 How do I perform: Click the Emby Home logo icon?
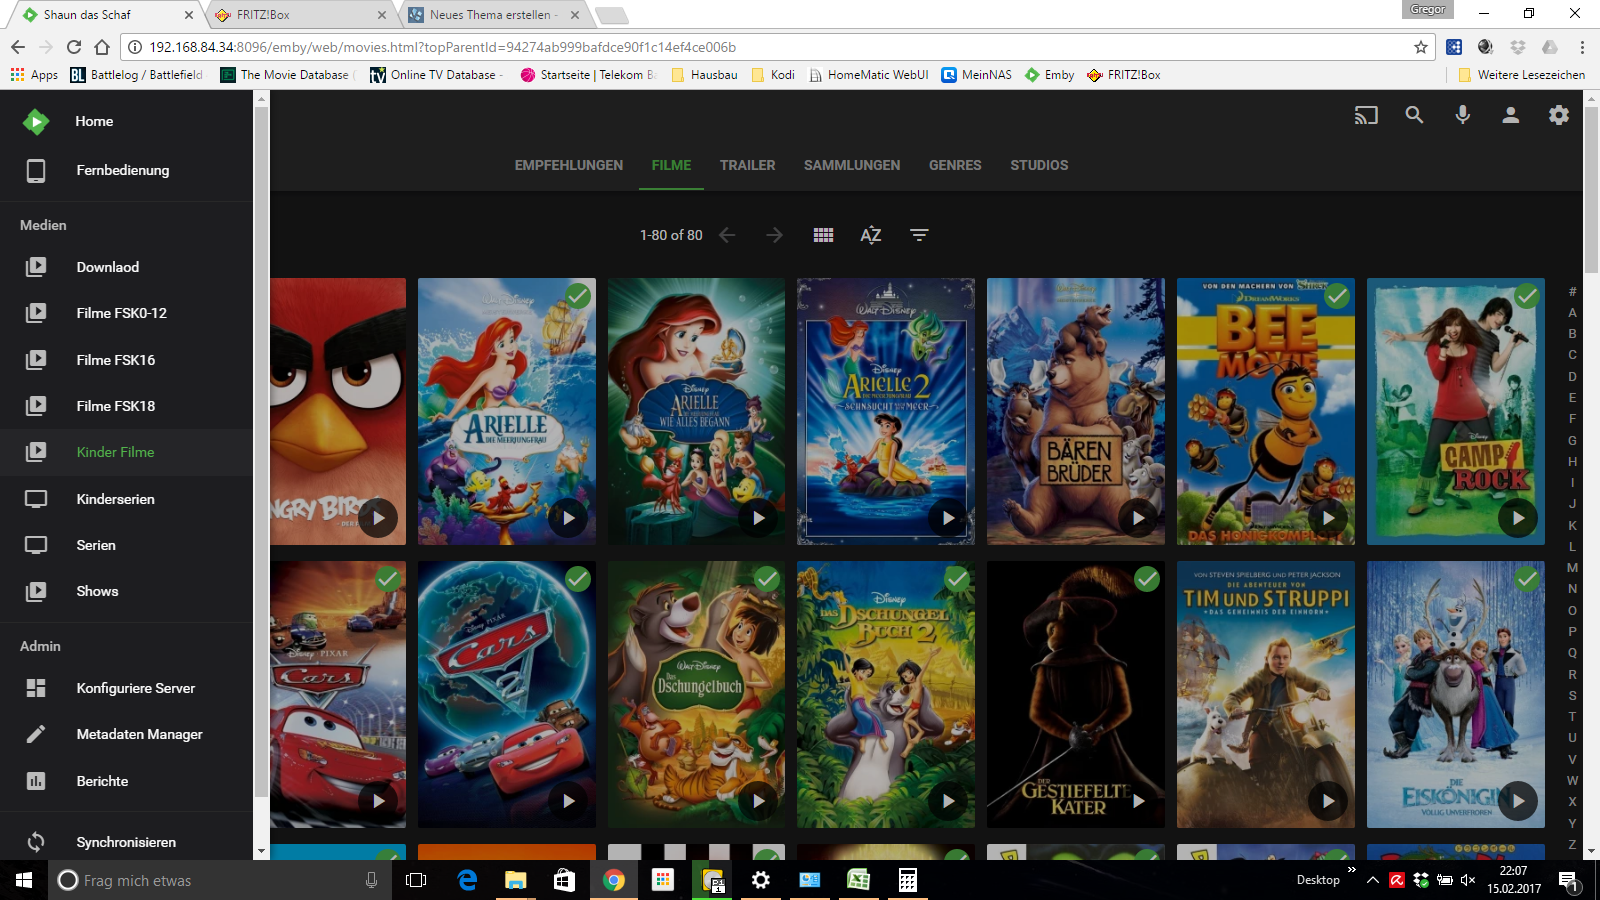(36, 121)
